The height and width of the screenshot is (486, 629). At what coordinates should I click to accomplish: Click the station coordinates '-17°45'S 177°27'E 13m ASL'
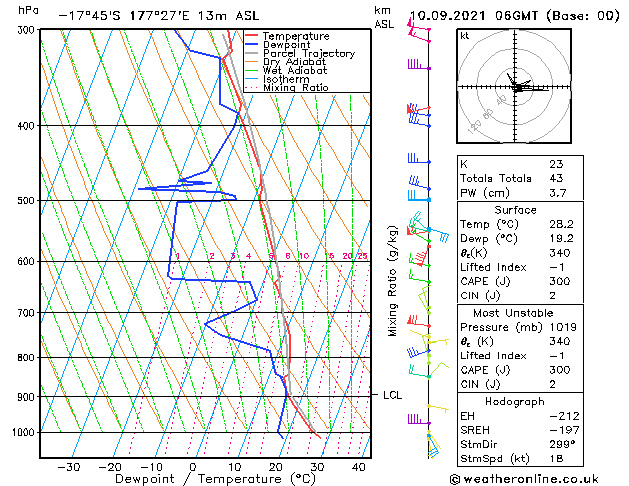[159, 16]
